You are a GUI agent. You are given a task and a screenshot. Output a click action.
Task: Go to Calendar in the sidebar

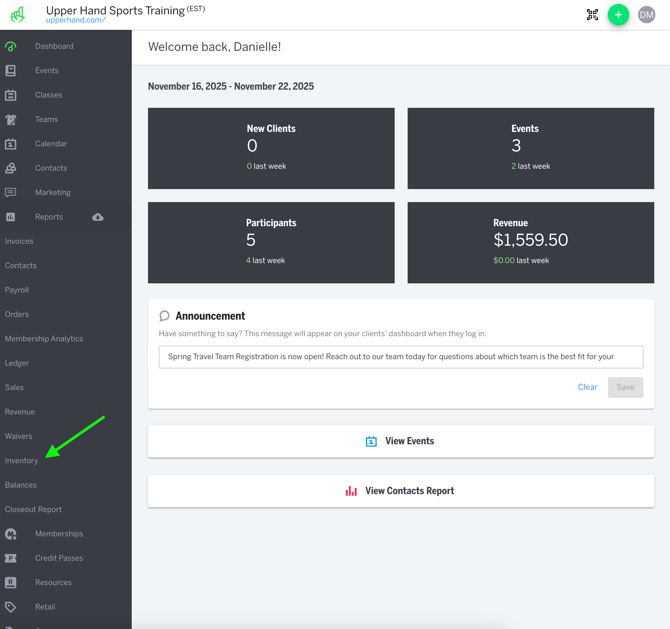click(51, 144)
